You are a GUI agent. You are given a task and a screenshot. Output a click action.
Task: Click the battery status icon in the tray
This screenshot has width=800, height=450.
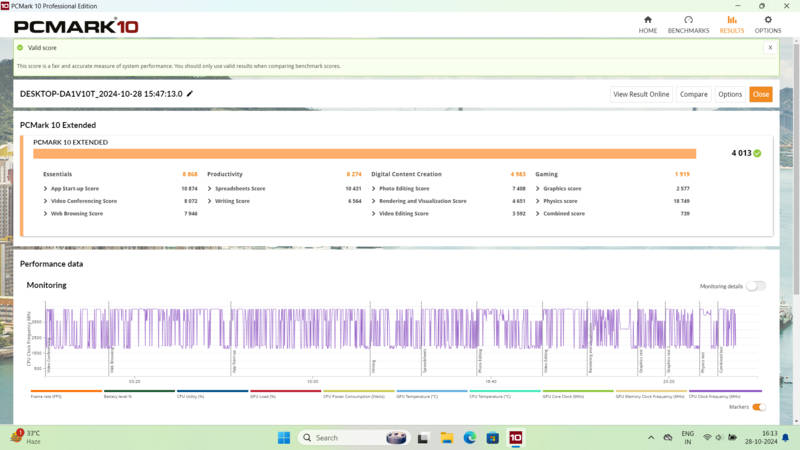(x=732, y=438)
